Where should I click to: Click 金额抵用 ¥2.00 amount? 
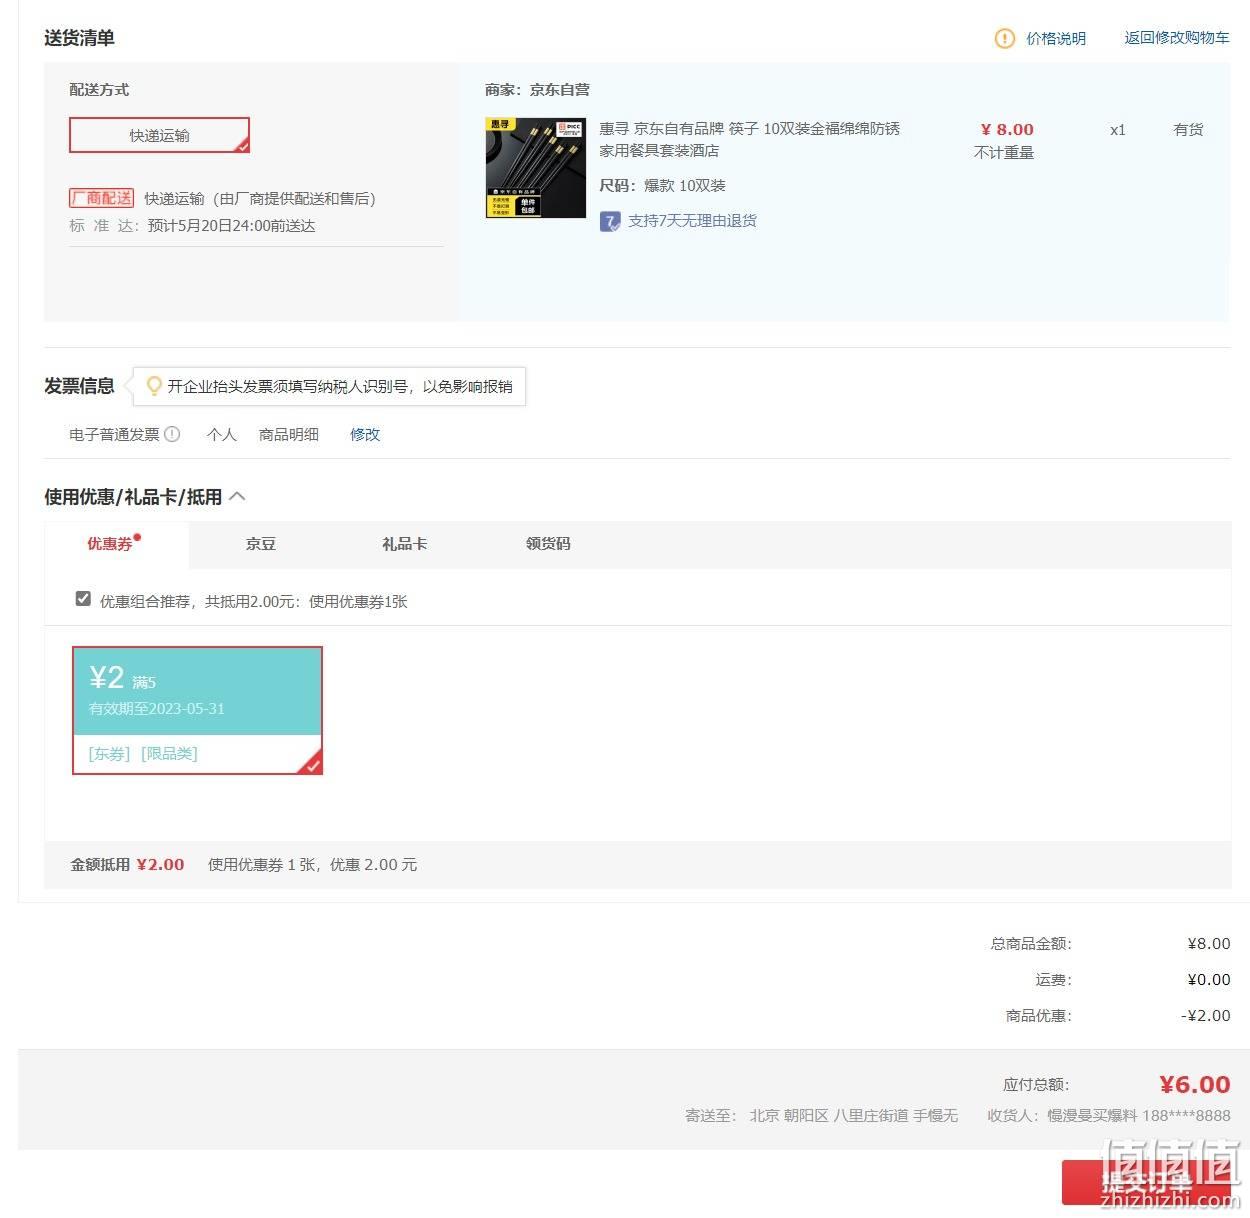coord(160,865)
